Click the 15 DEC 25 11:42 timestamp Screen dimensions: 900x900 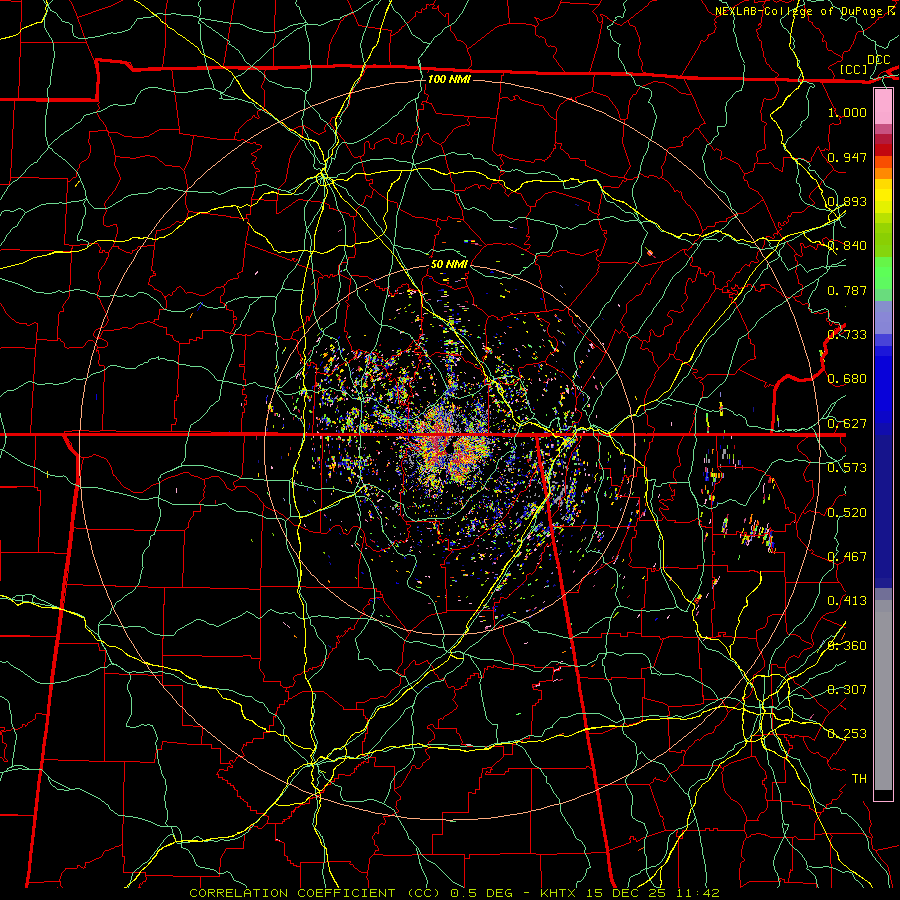click(x=653, y=893)
